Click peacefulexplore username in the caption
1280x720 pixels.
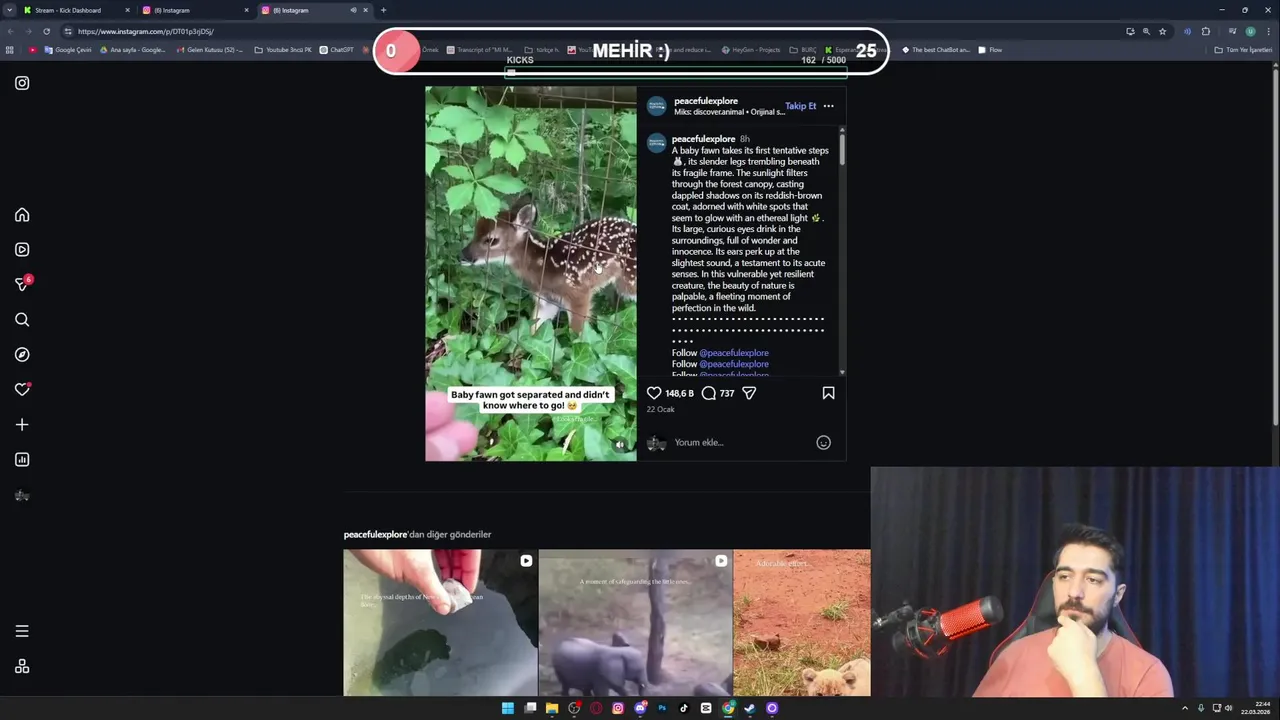703,139
